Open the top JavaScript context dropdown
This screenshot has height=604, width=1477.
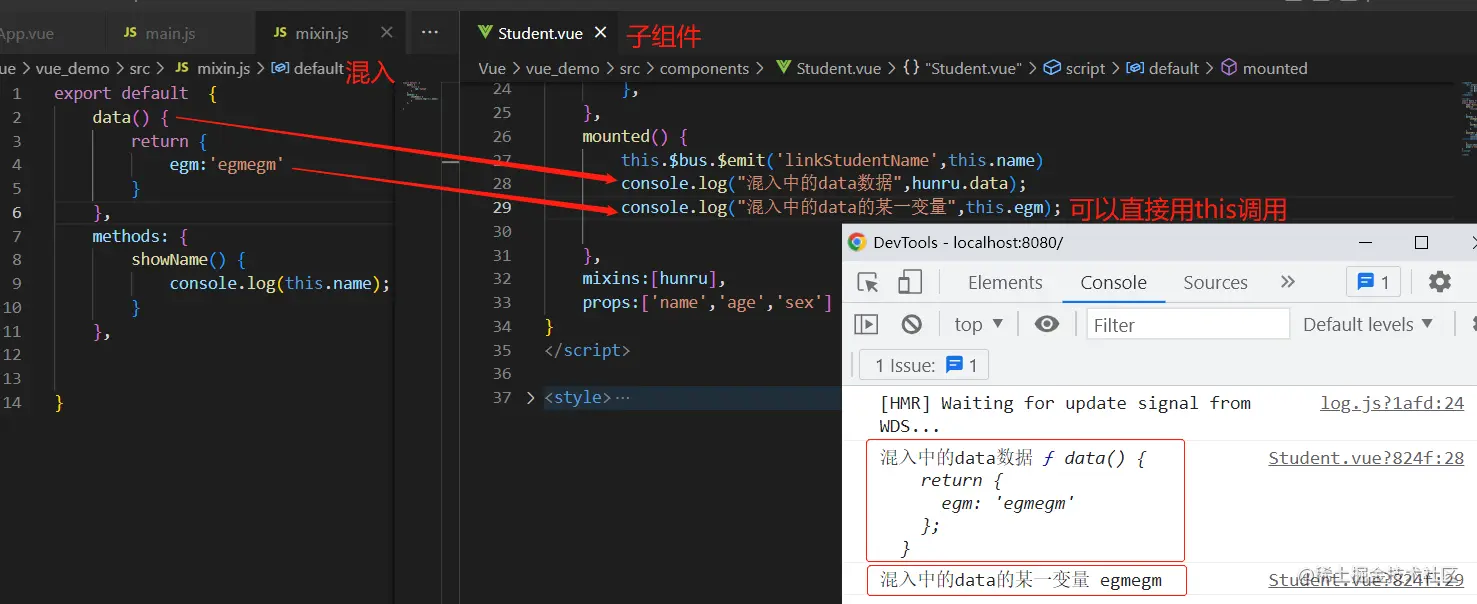pos(979,324)
